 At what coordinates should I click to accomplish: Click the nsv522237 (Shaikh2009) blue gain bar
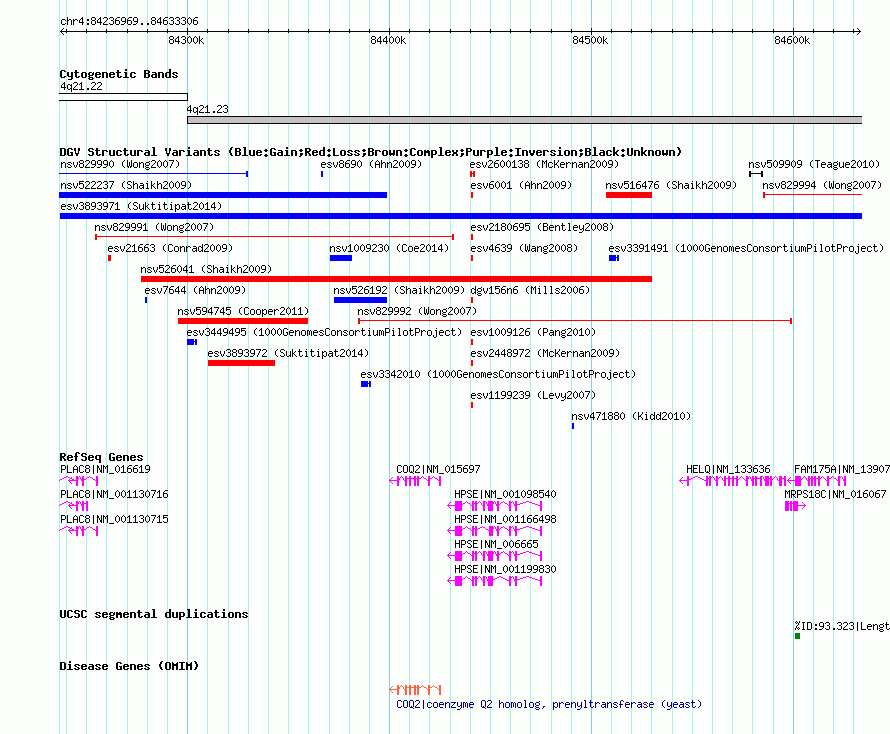pos(223,195)
